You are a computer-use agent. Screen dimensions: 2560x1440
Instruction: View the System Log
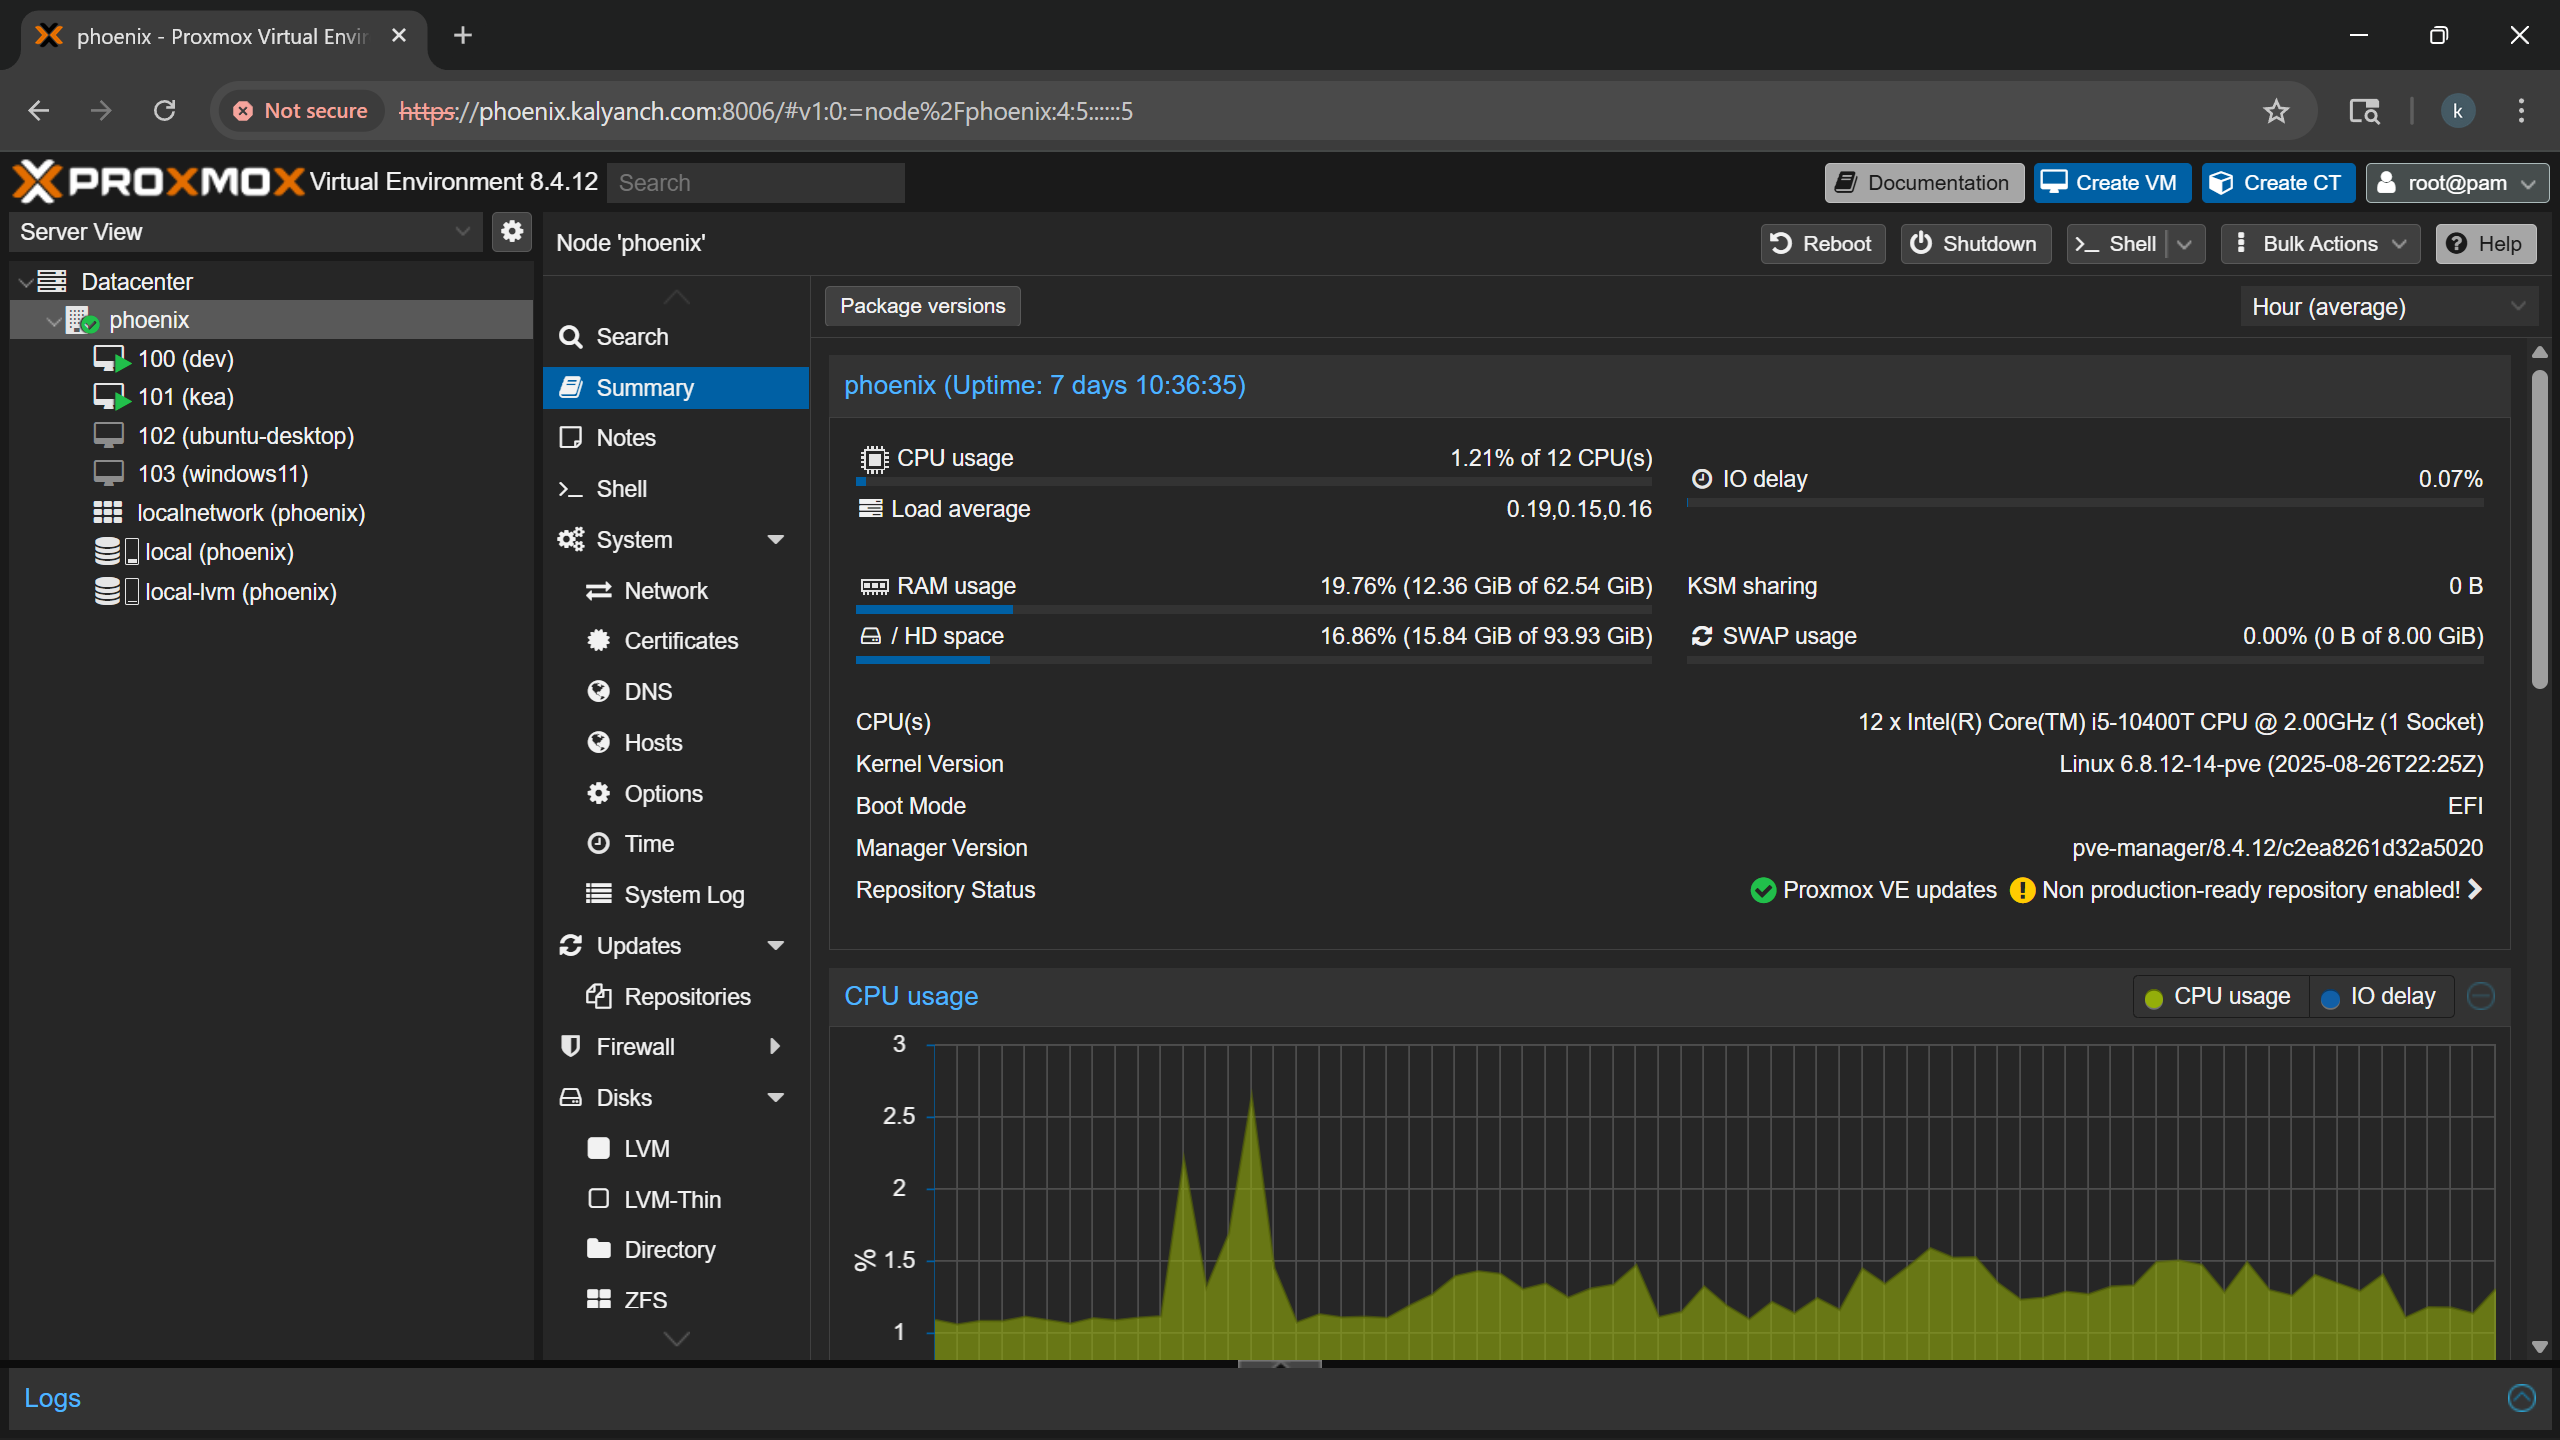click(x=684, y=894)
